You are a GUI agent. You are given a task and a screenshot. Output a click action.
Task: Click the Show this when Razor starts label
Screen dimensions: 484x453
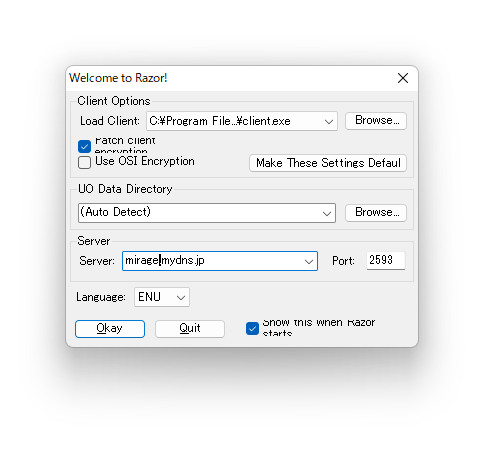coord(319,328)
